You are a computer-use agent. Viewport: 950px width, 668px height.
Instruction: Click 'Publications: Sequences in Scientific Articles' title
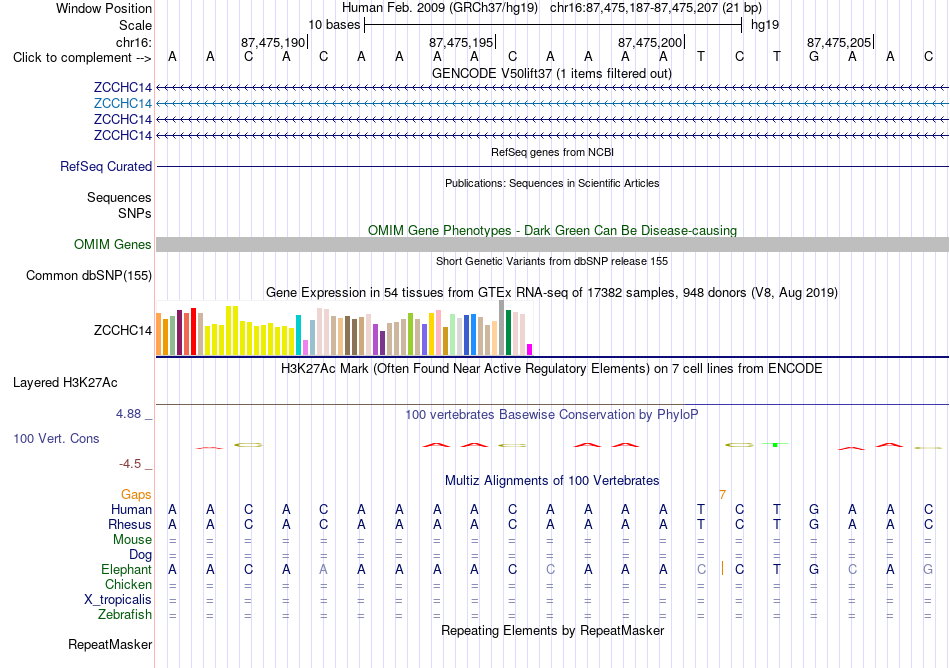coord(552,183)
